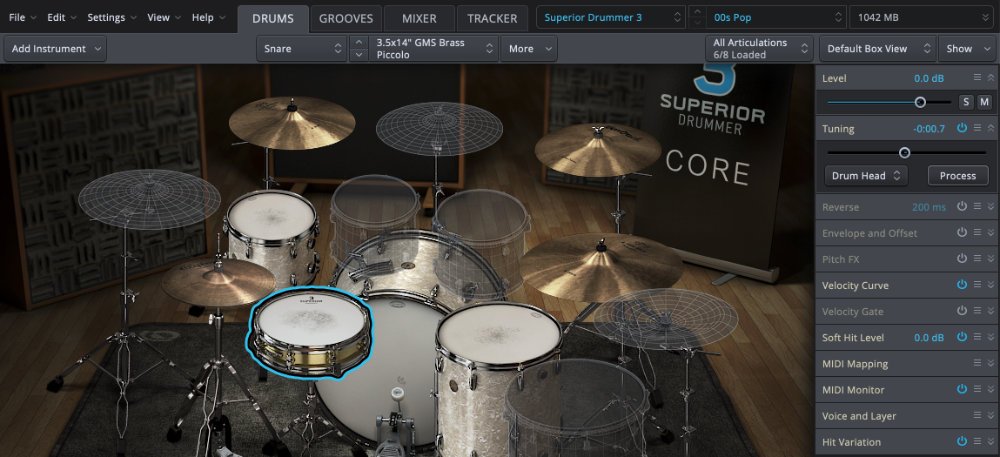Open the Show dropdown
The height and width of the screenshot is (457, 1000).
(x=966, y=48)
